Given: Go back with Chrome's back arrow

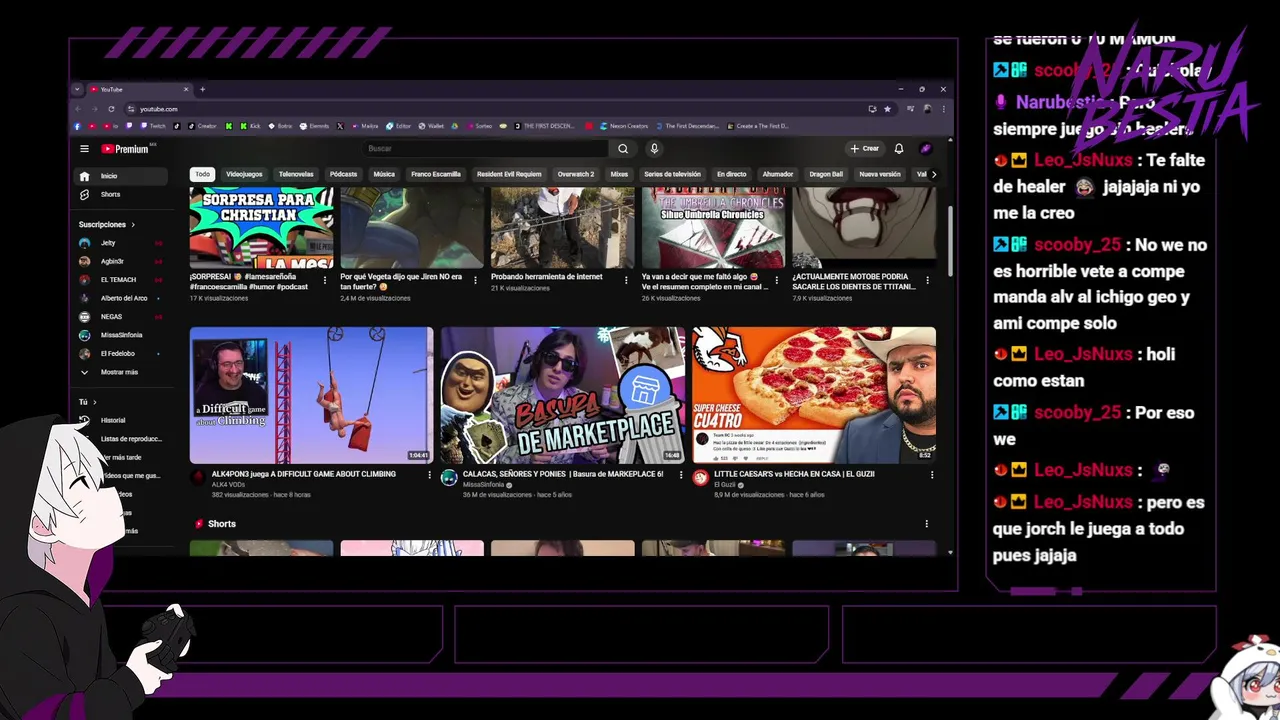Looking at the screenshot, I should (x=79, y=108).
